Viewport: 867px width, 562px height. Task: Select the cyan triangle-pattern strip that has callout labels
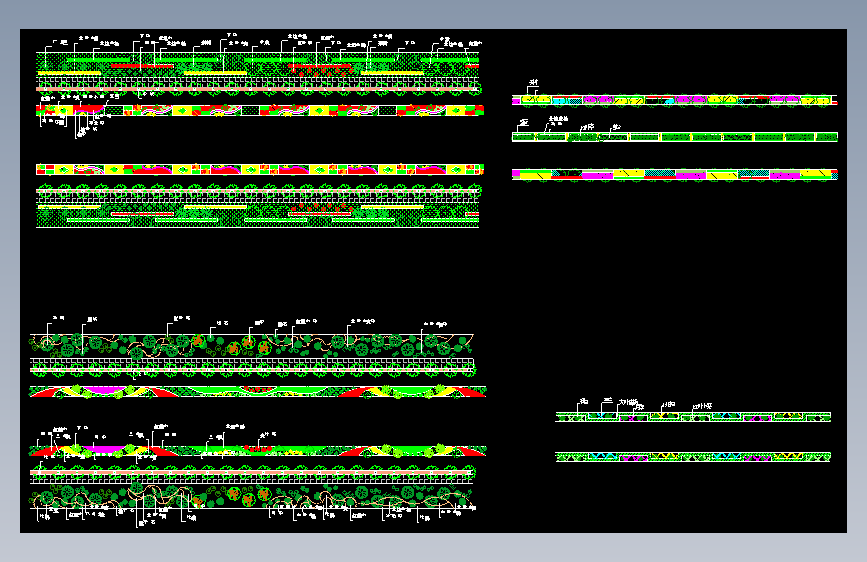tap(693, 417)
